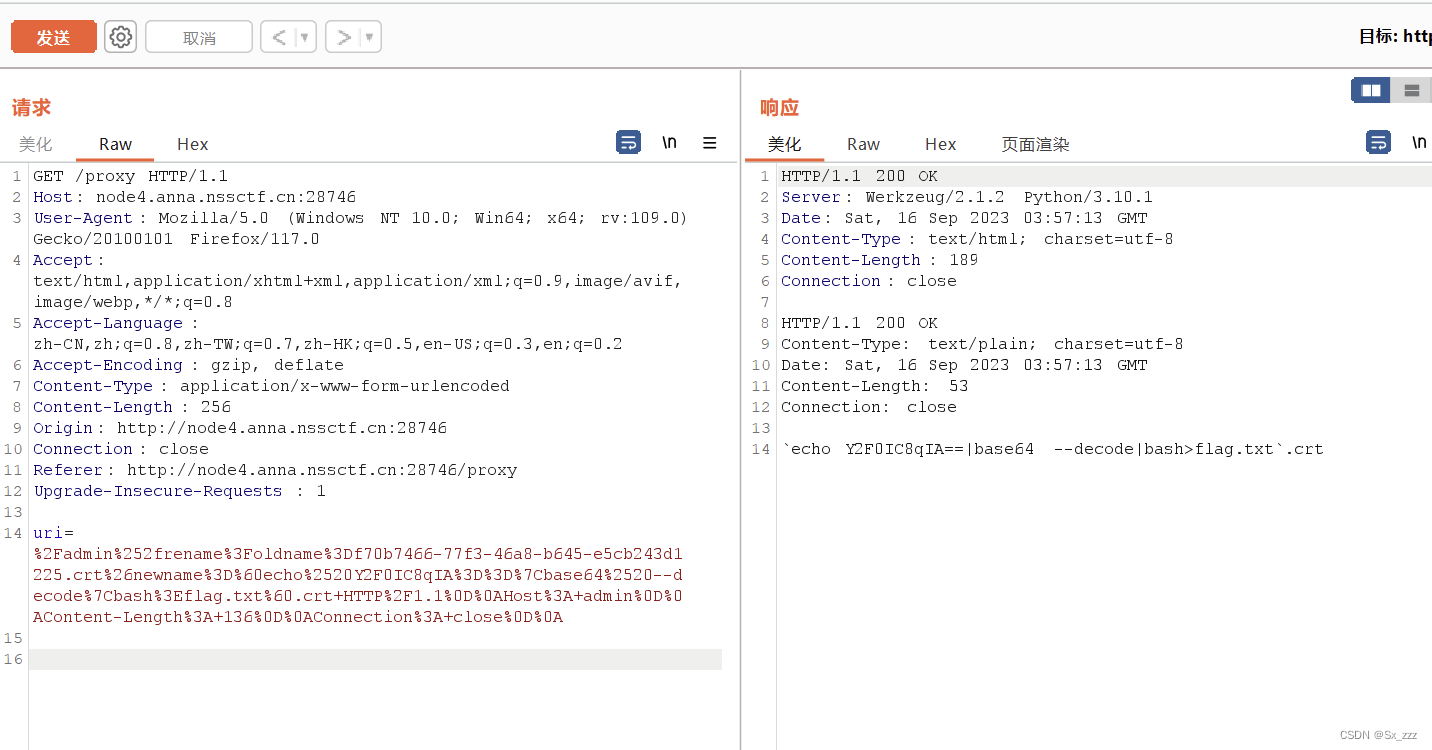The image size is (1432, 750).
Task: Click the orange 发送 send button
Action: pos(54,38)
